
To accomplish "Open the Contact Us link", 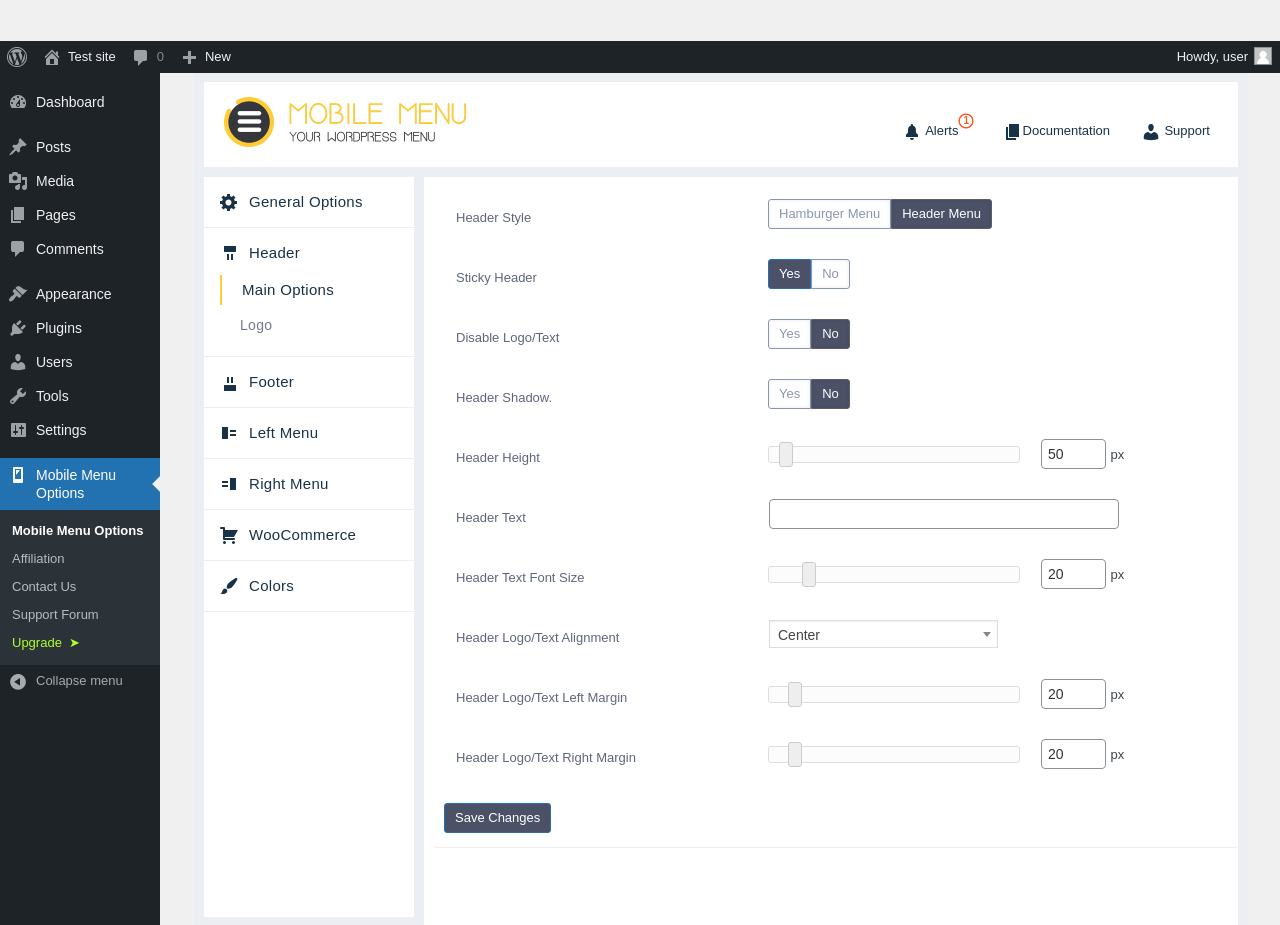I will coord(44,587).
